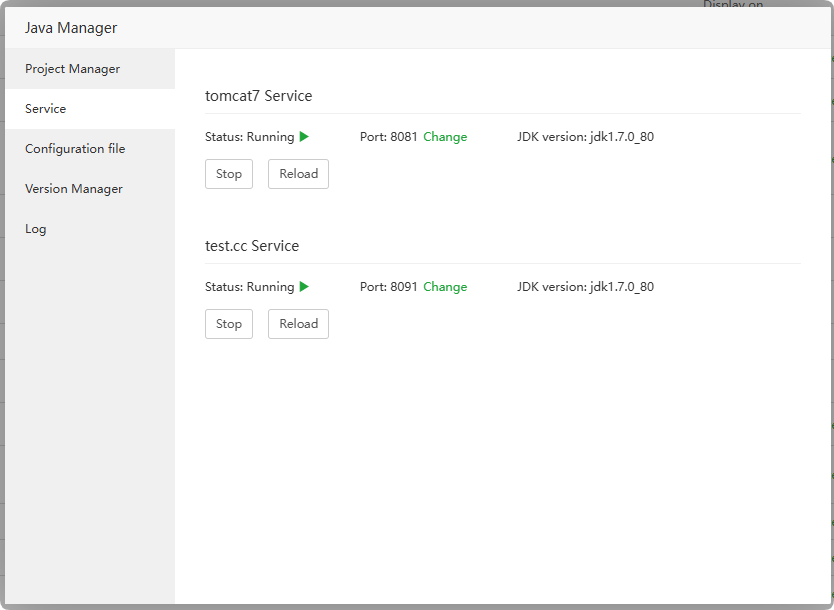Change the port 8091 for test.cc
The height and width of the screenshot is (610, 834).
[x=445, y=287]
